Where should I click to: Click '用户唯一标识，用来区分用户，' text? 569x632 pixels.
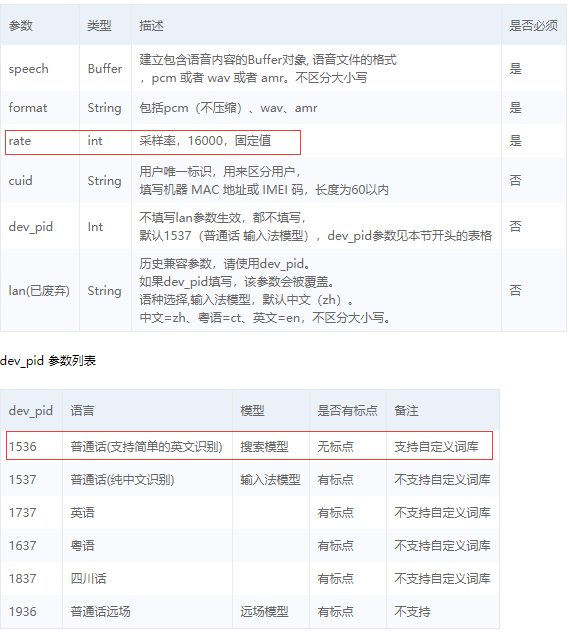pos(220,172)
